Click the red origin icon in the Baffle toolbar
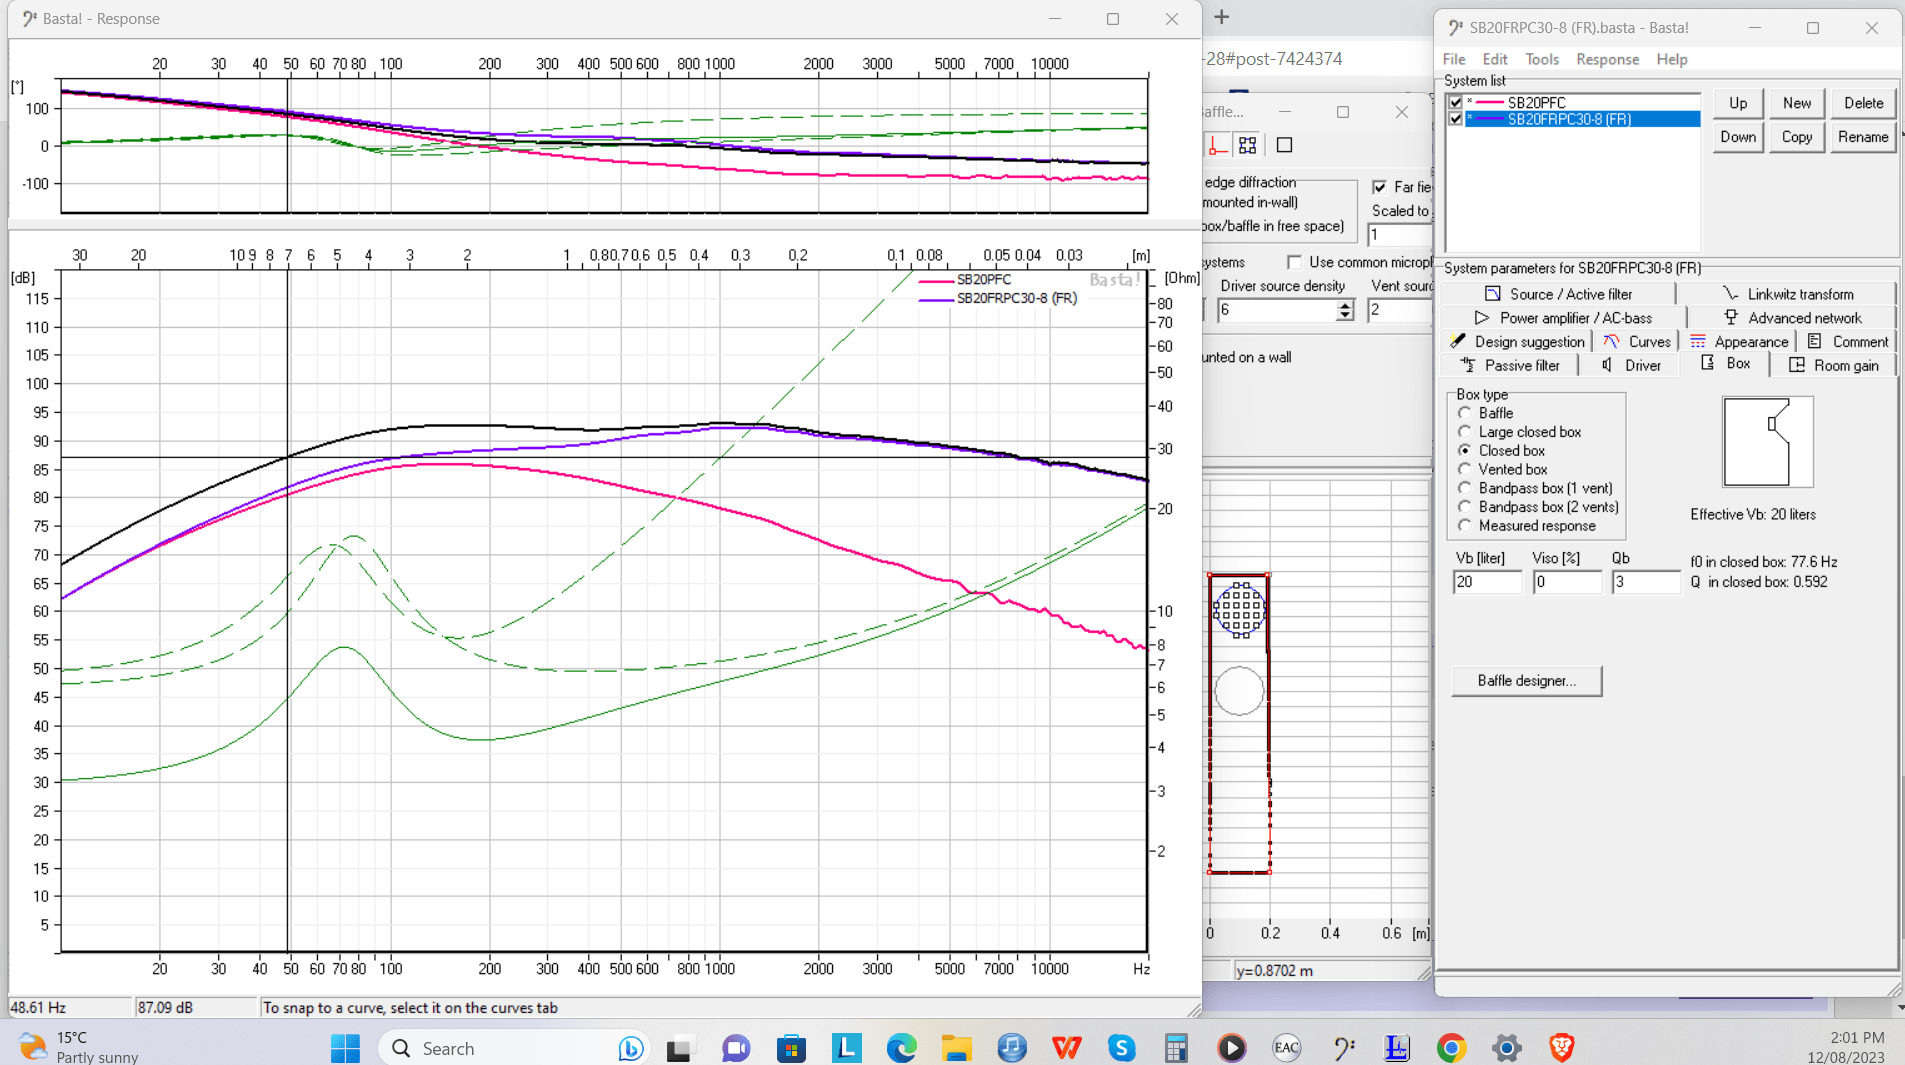The width and height of the screenshot is (1905, 1065). pos(1217,145)
